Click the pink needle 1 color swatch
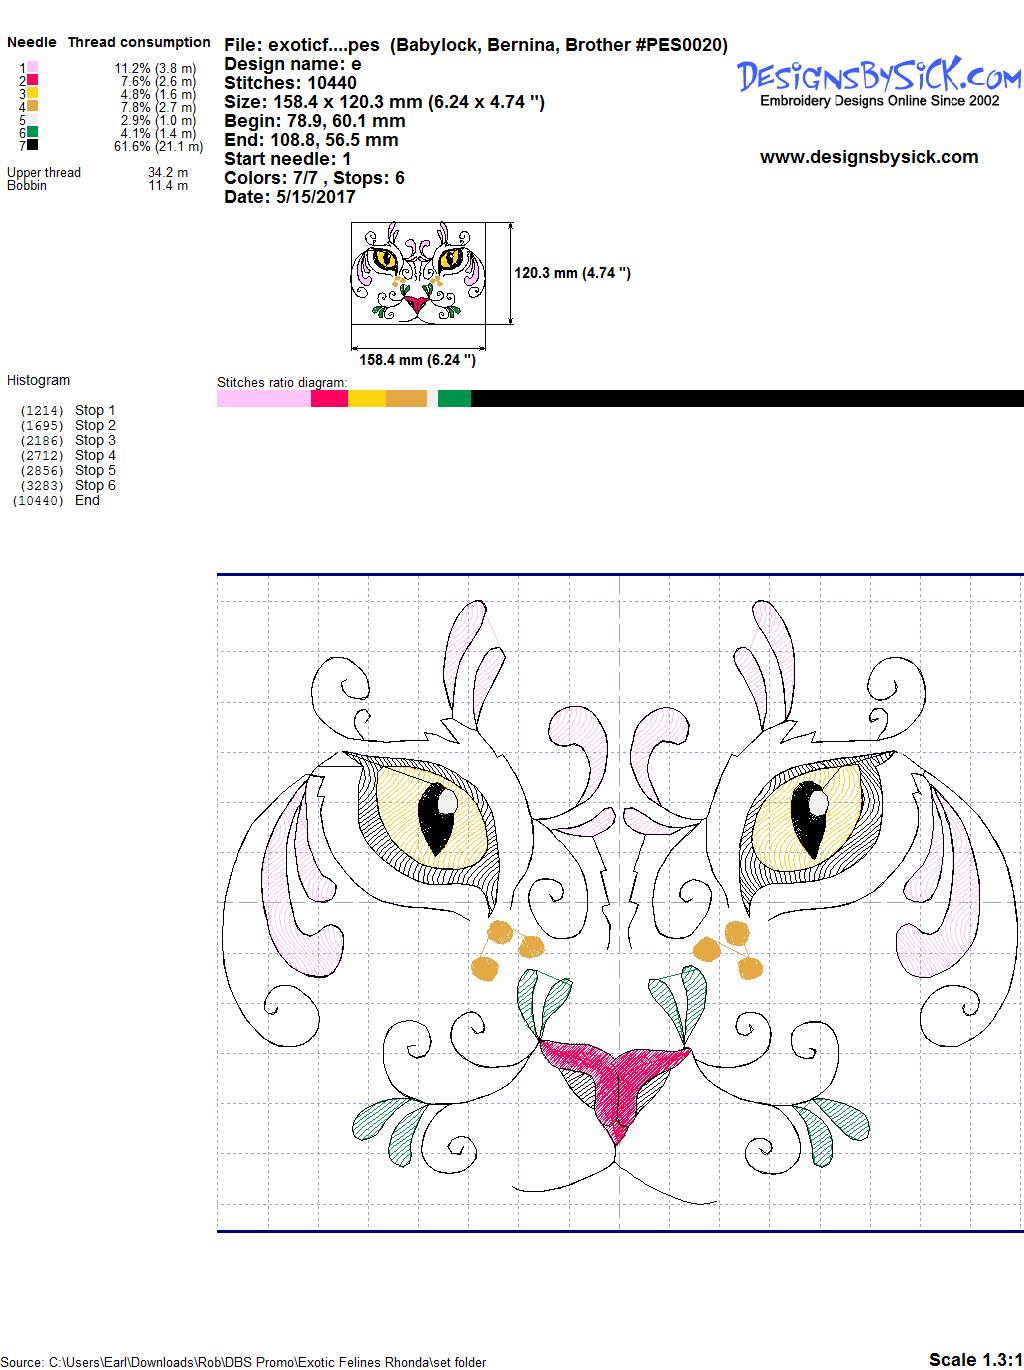 point(33,67)
